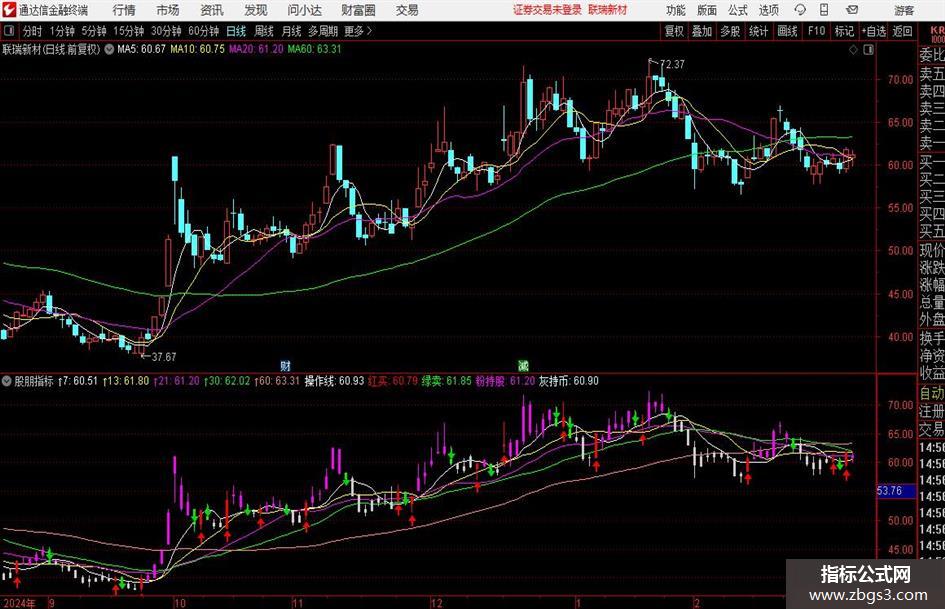Switch to 15分钟 period tab
The image size is (945, 609).
pyautogui.click(x=129, y=31)
